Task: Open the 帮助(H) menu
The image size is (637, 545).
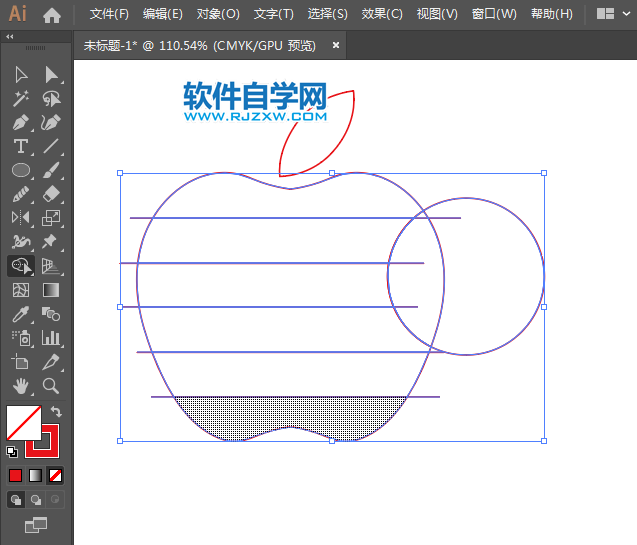Action: point(552,14)
